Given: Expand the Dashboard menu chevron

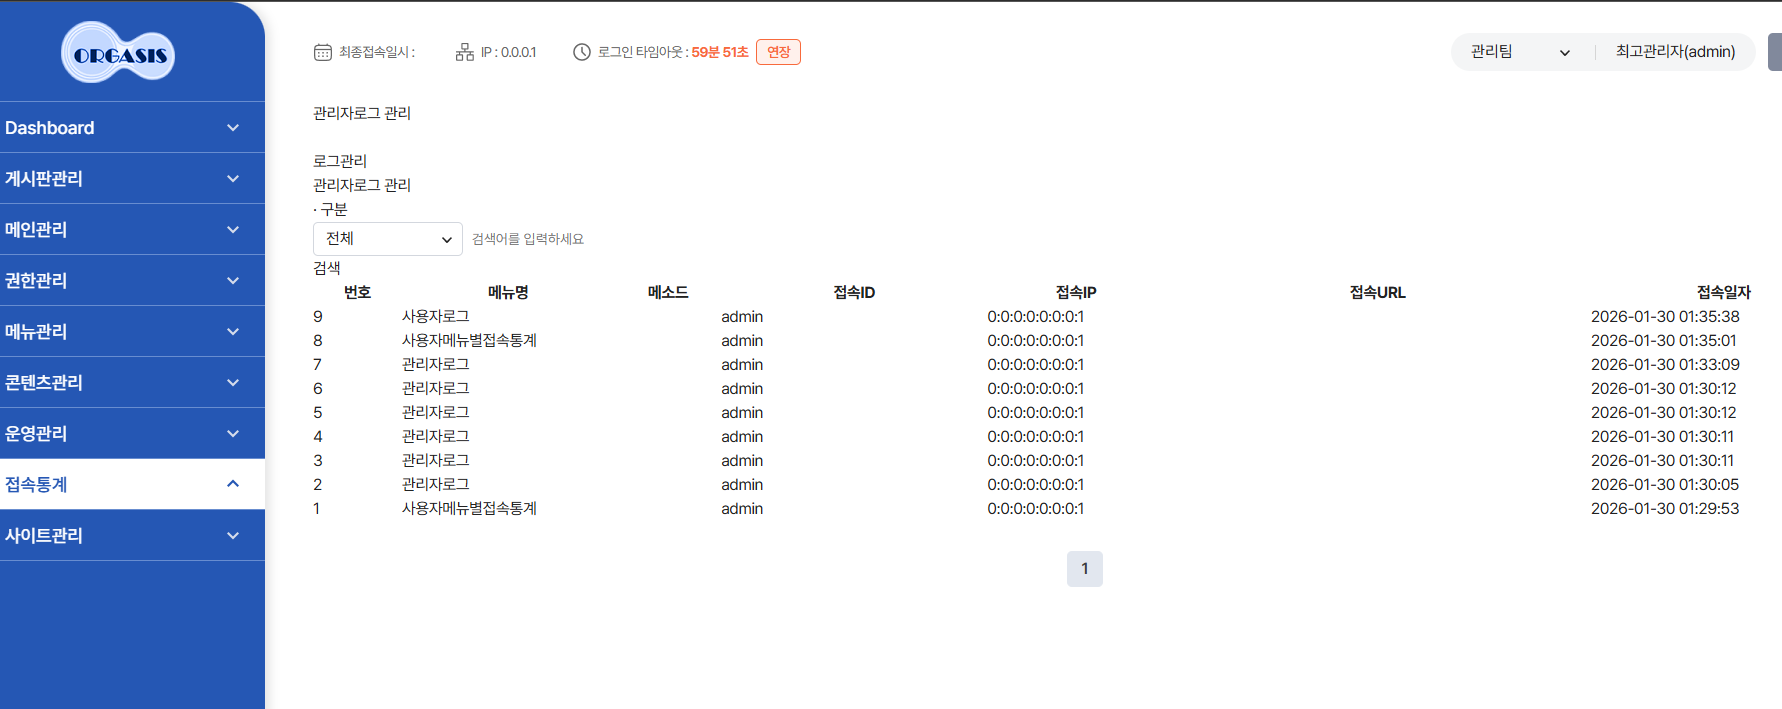Looking at the screenshot, I should coord(233,128).
